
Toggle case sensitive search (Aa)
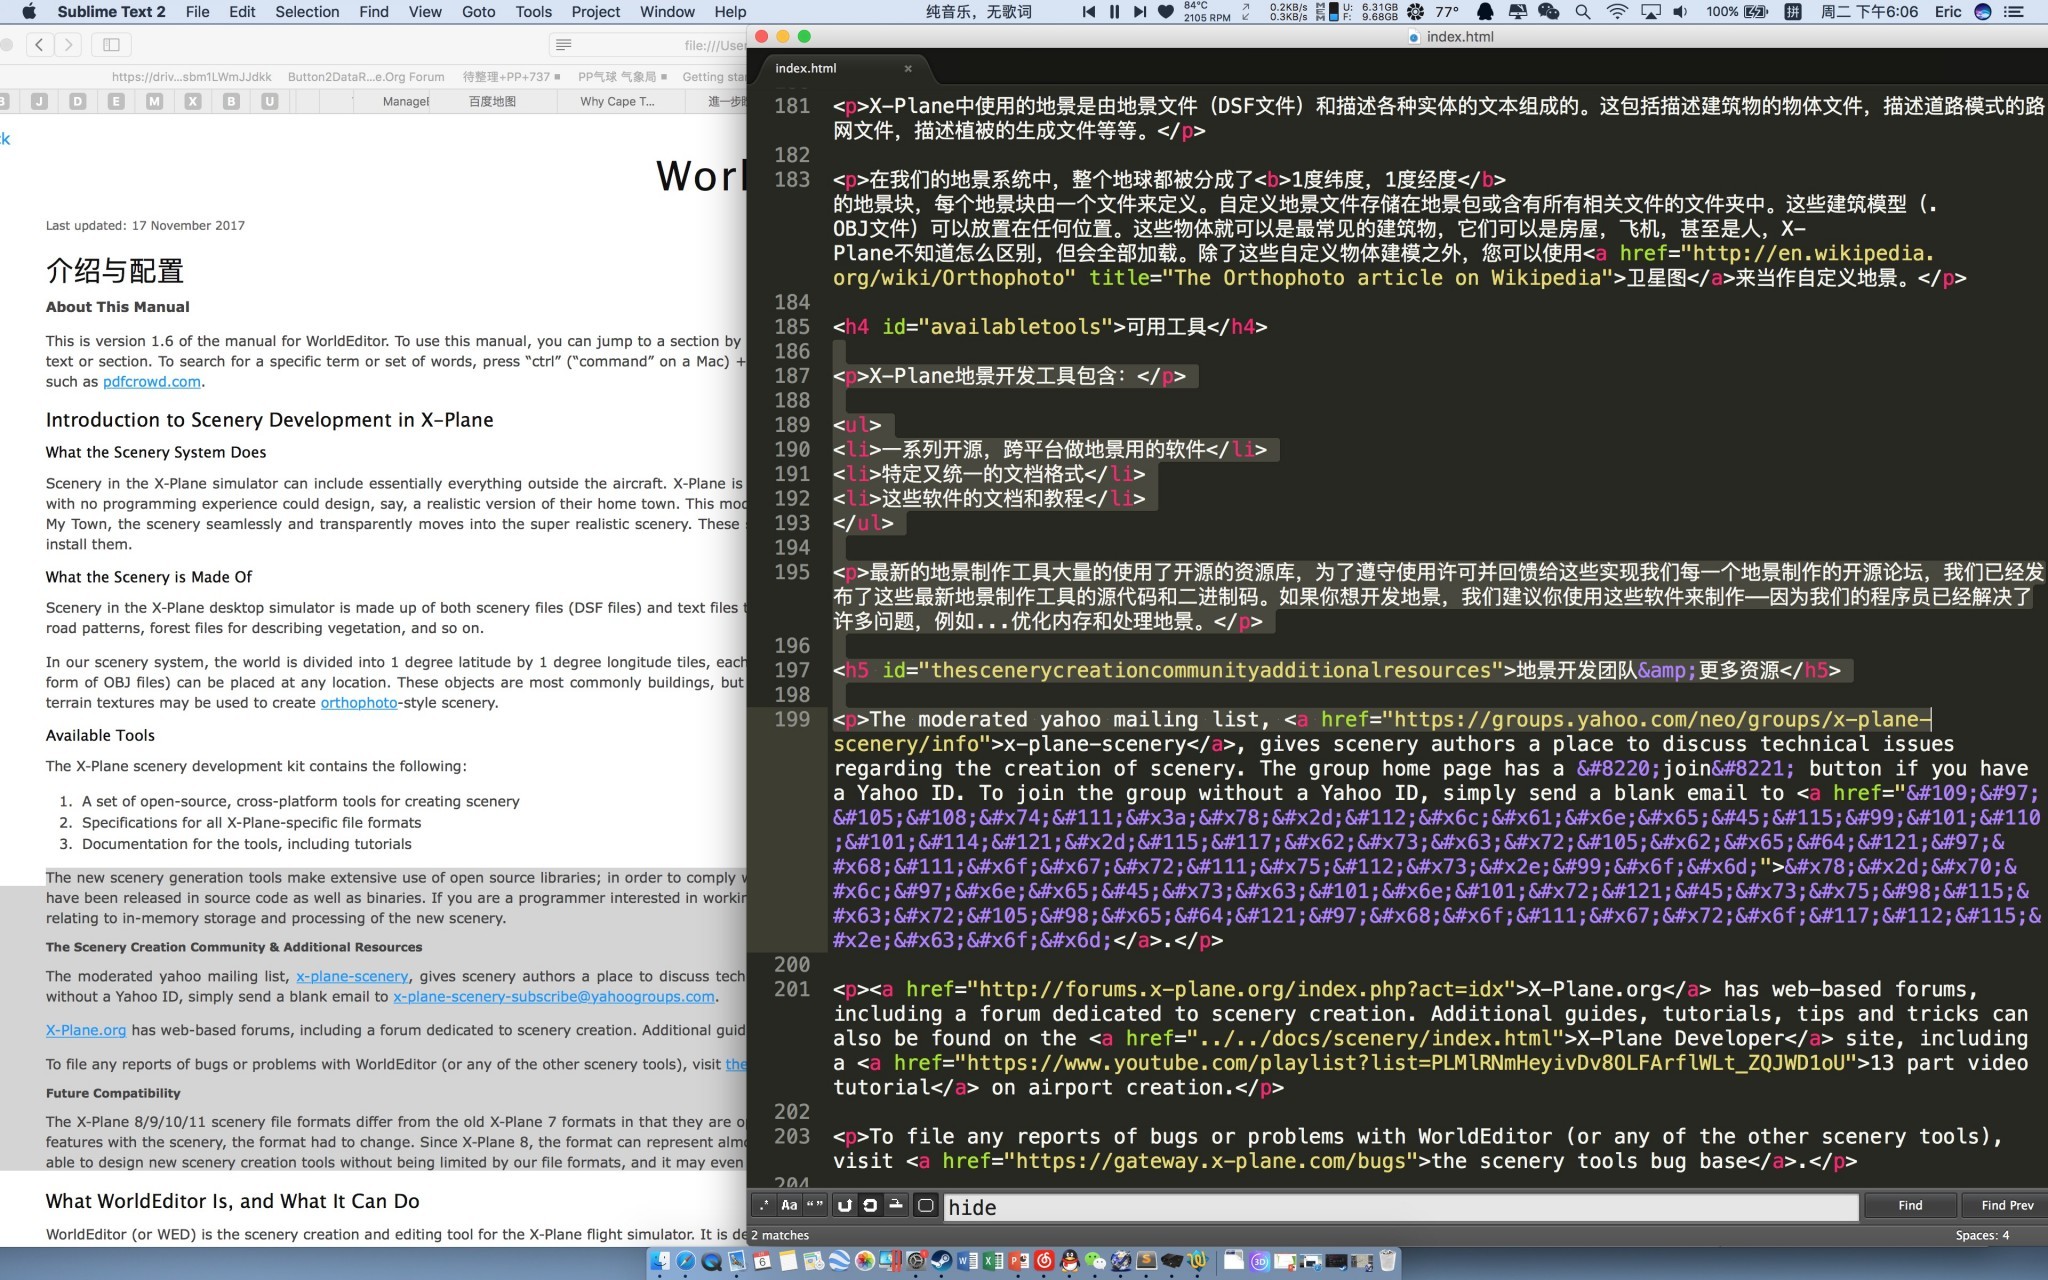[x=789, y=1205]
